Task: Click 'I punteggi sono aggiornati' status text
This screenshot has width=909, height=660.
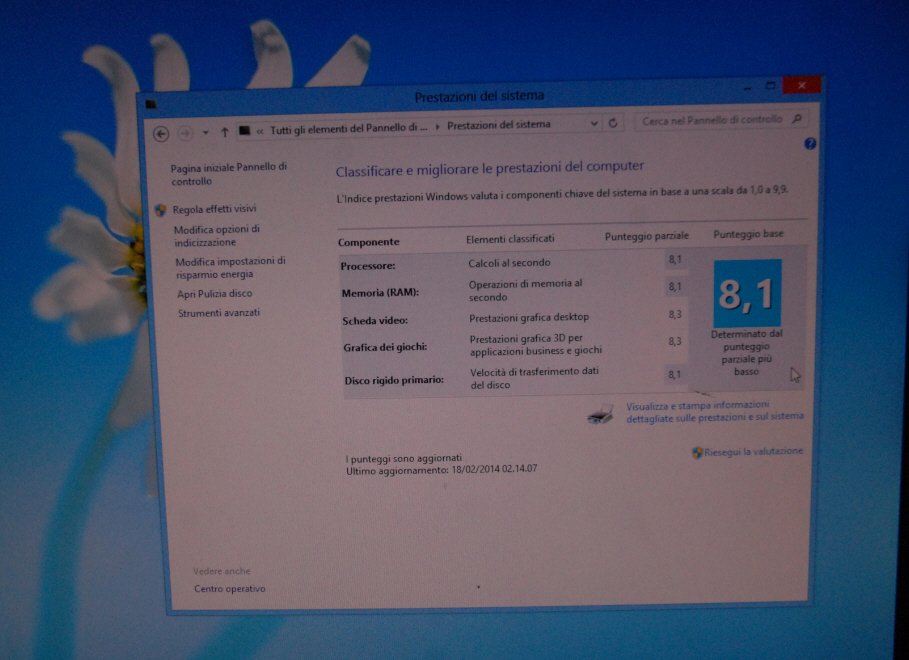Action: [403, 458]
